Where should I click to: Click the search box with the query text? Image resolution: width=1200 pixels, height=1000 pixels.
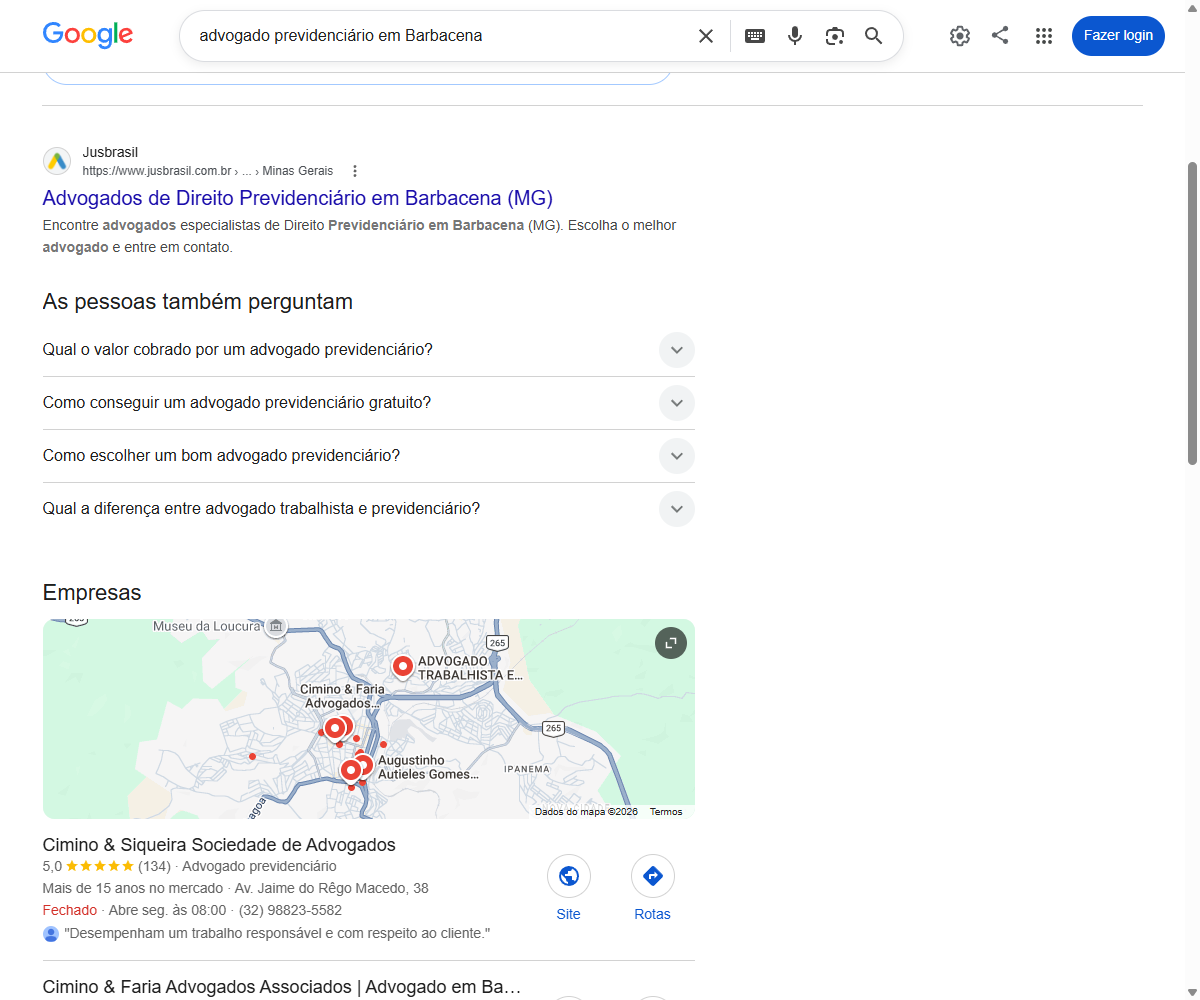click(x=440, y=36)
